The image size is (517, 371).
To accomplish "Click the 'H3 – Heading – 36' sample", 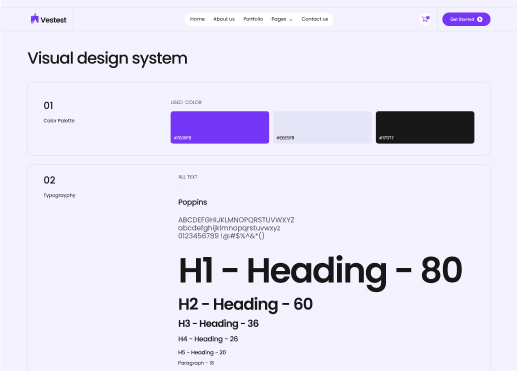I will coord(218,324).
